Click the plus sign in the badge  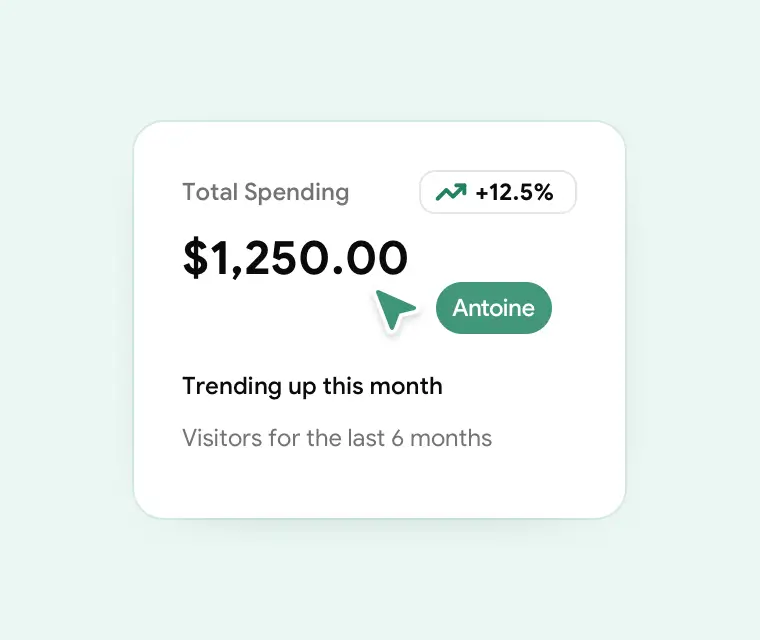click(x=482, y=193)
